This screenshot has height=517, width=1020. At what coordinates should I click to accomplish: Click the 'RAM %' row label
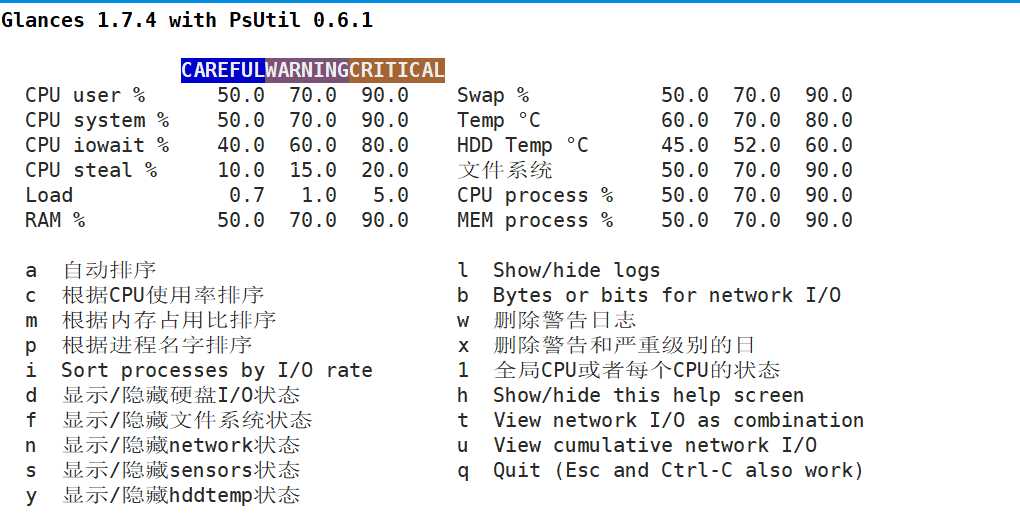tap(55, 220)
